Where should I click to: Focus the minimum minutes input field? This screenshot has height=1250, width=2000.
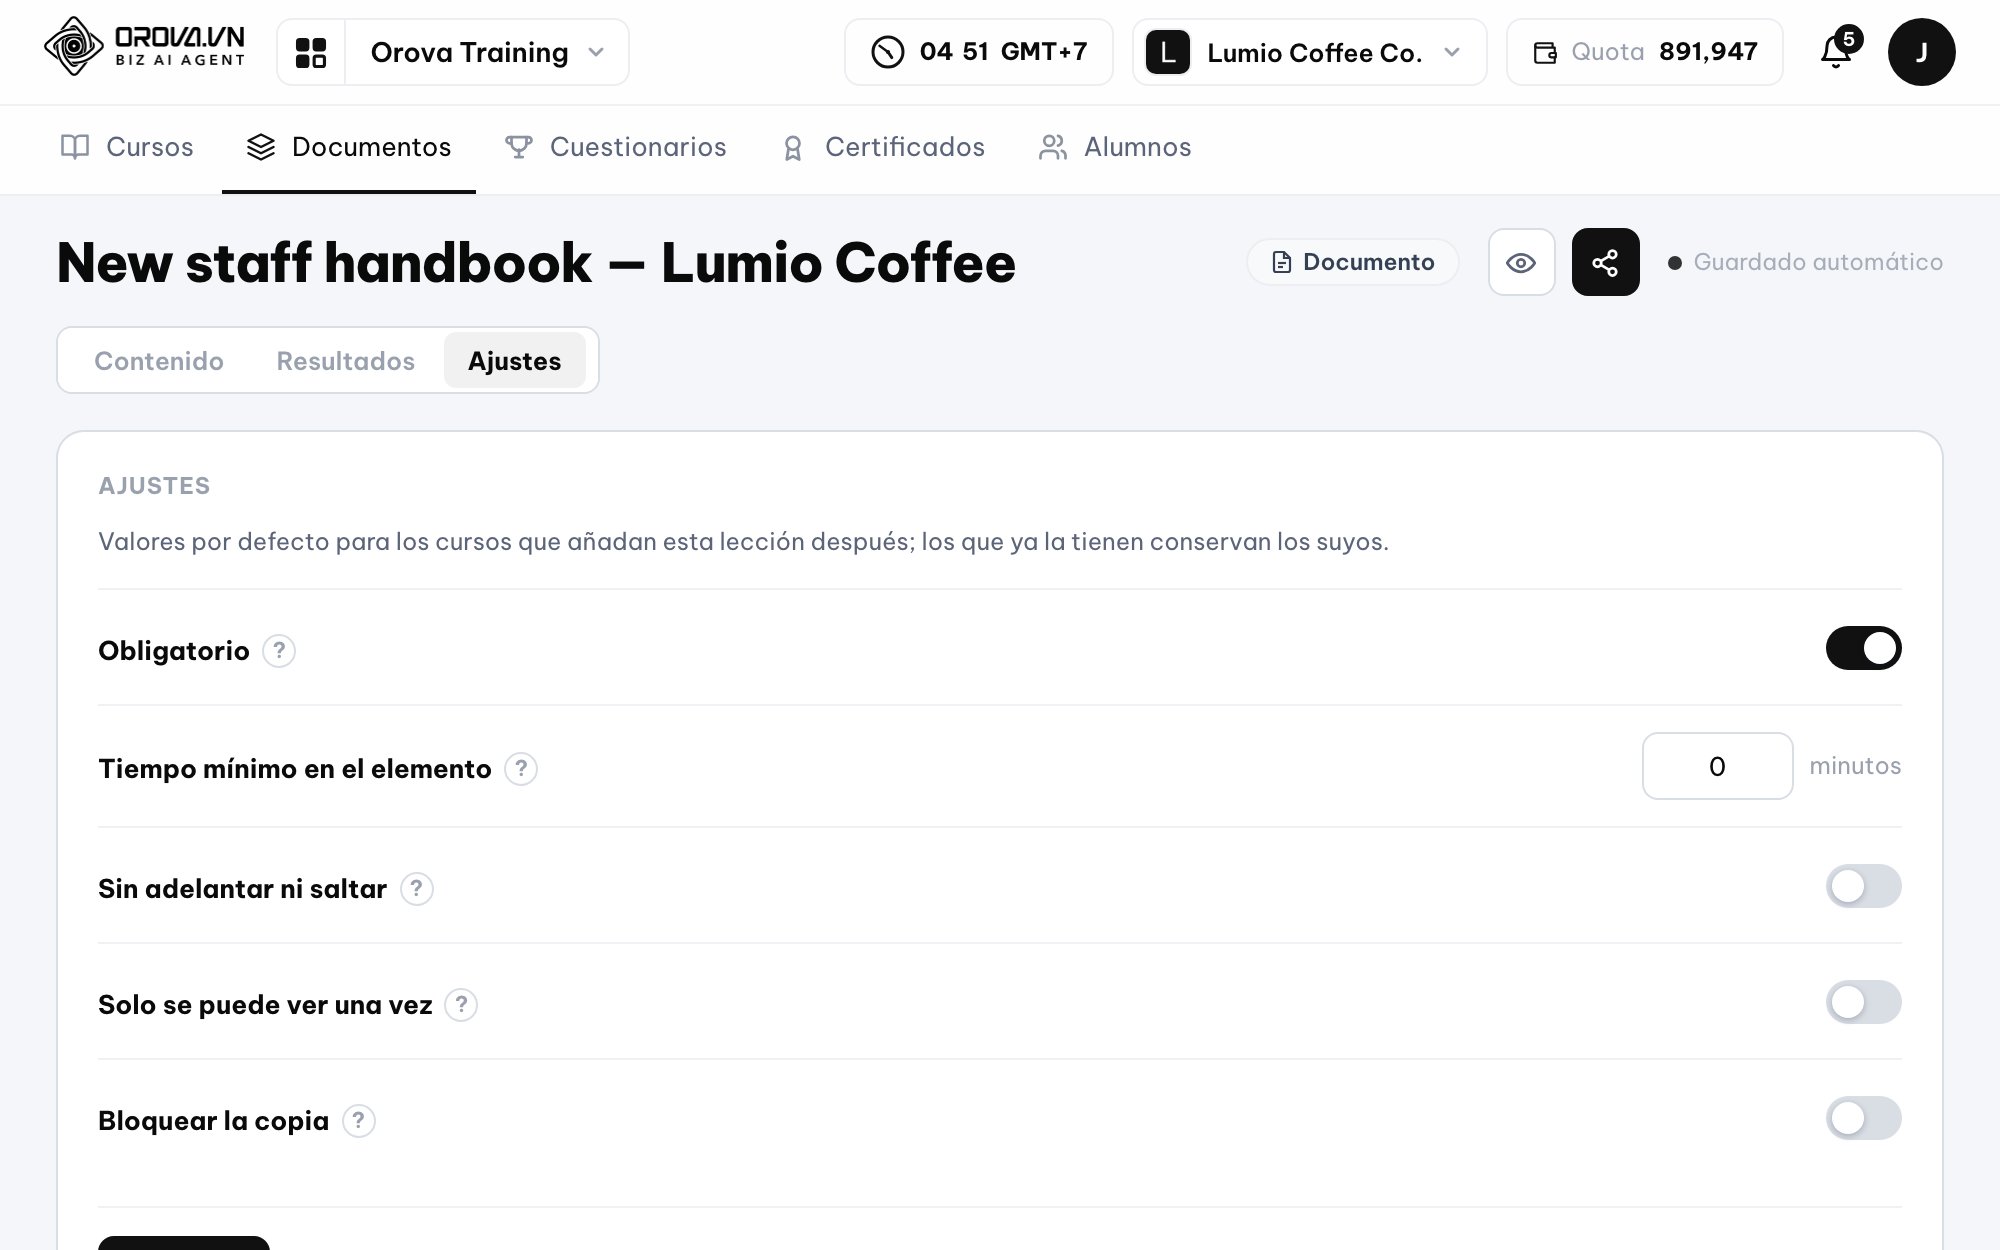(x=1717, y=766)
